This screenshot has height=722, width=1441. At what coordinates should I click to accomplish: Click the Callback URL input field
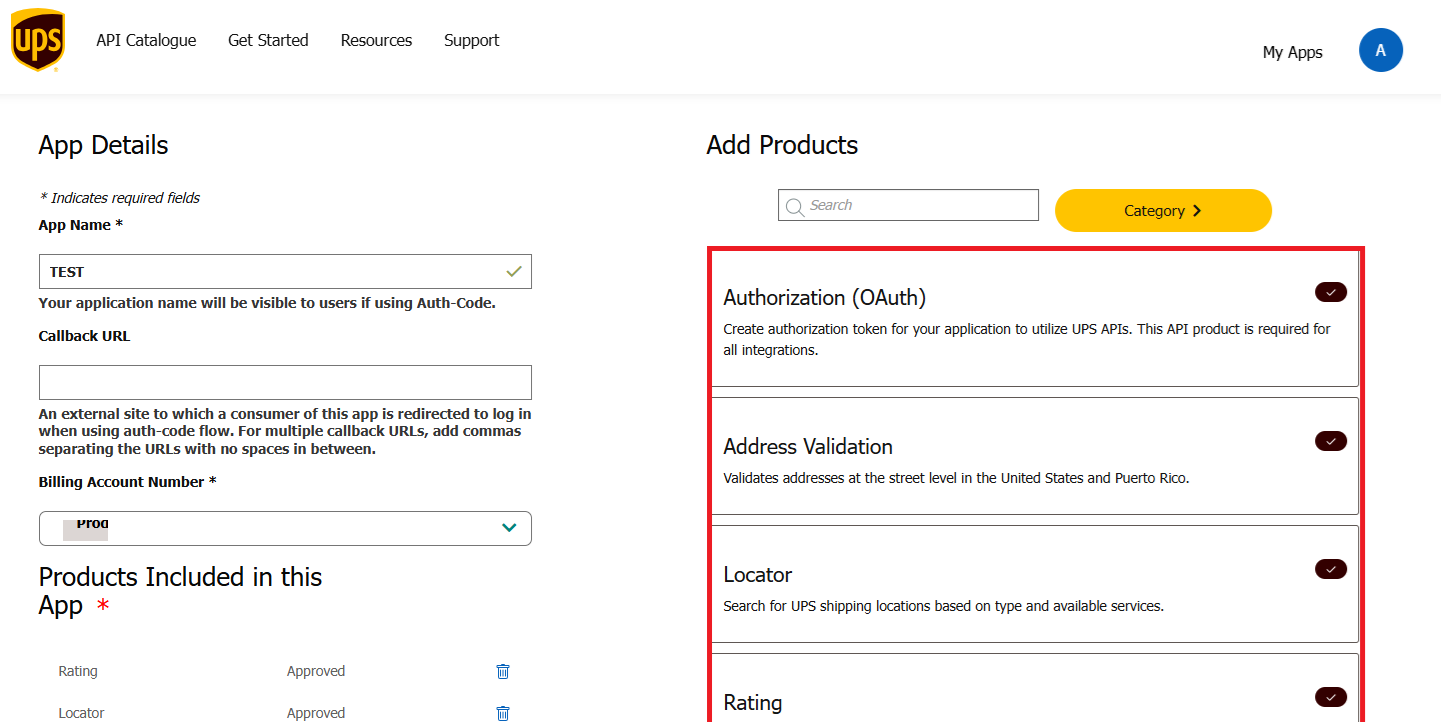tap(285, 382)
